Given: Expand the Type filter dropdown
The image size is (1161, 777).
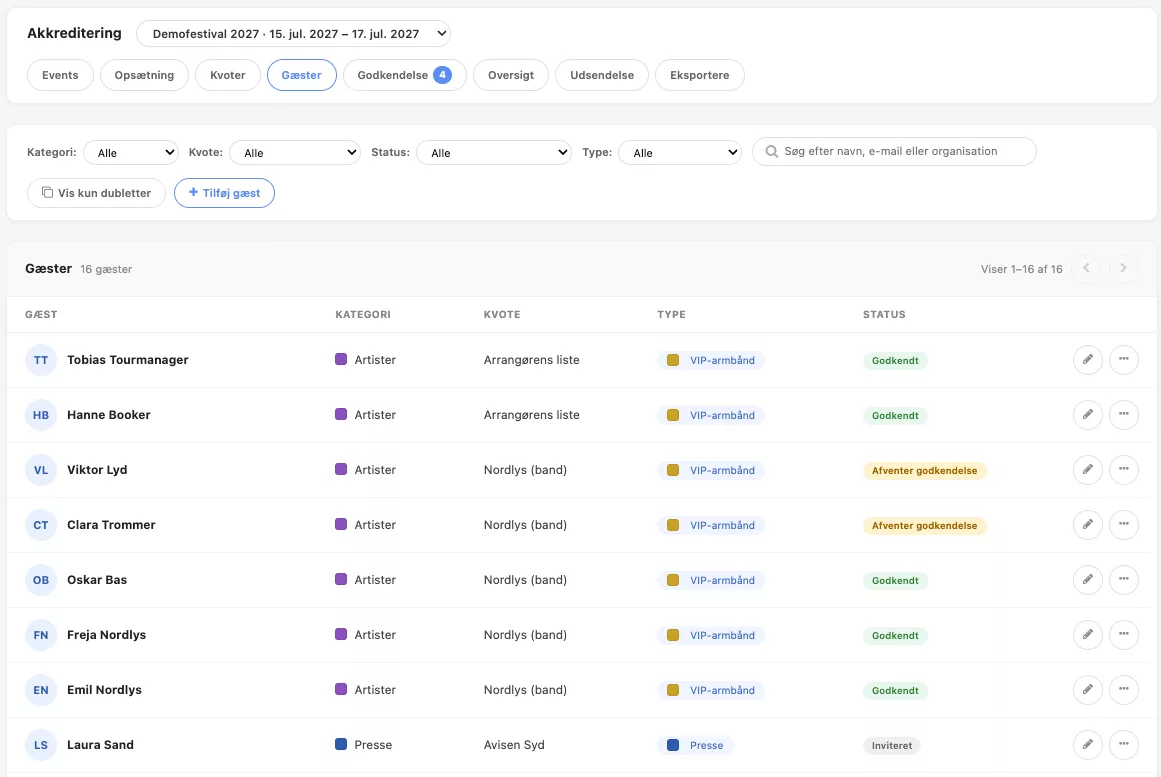Looking at the screenshot, I should click(680, 153).
